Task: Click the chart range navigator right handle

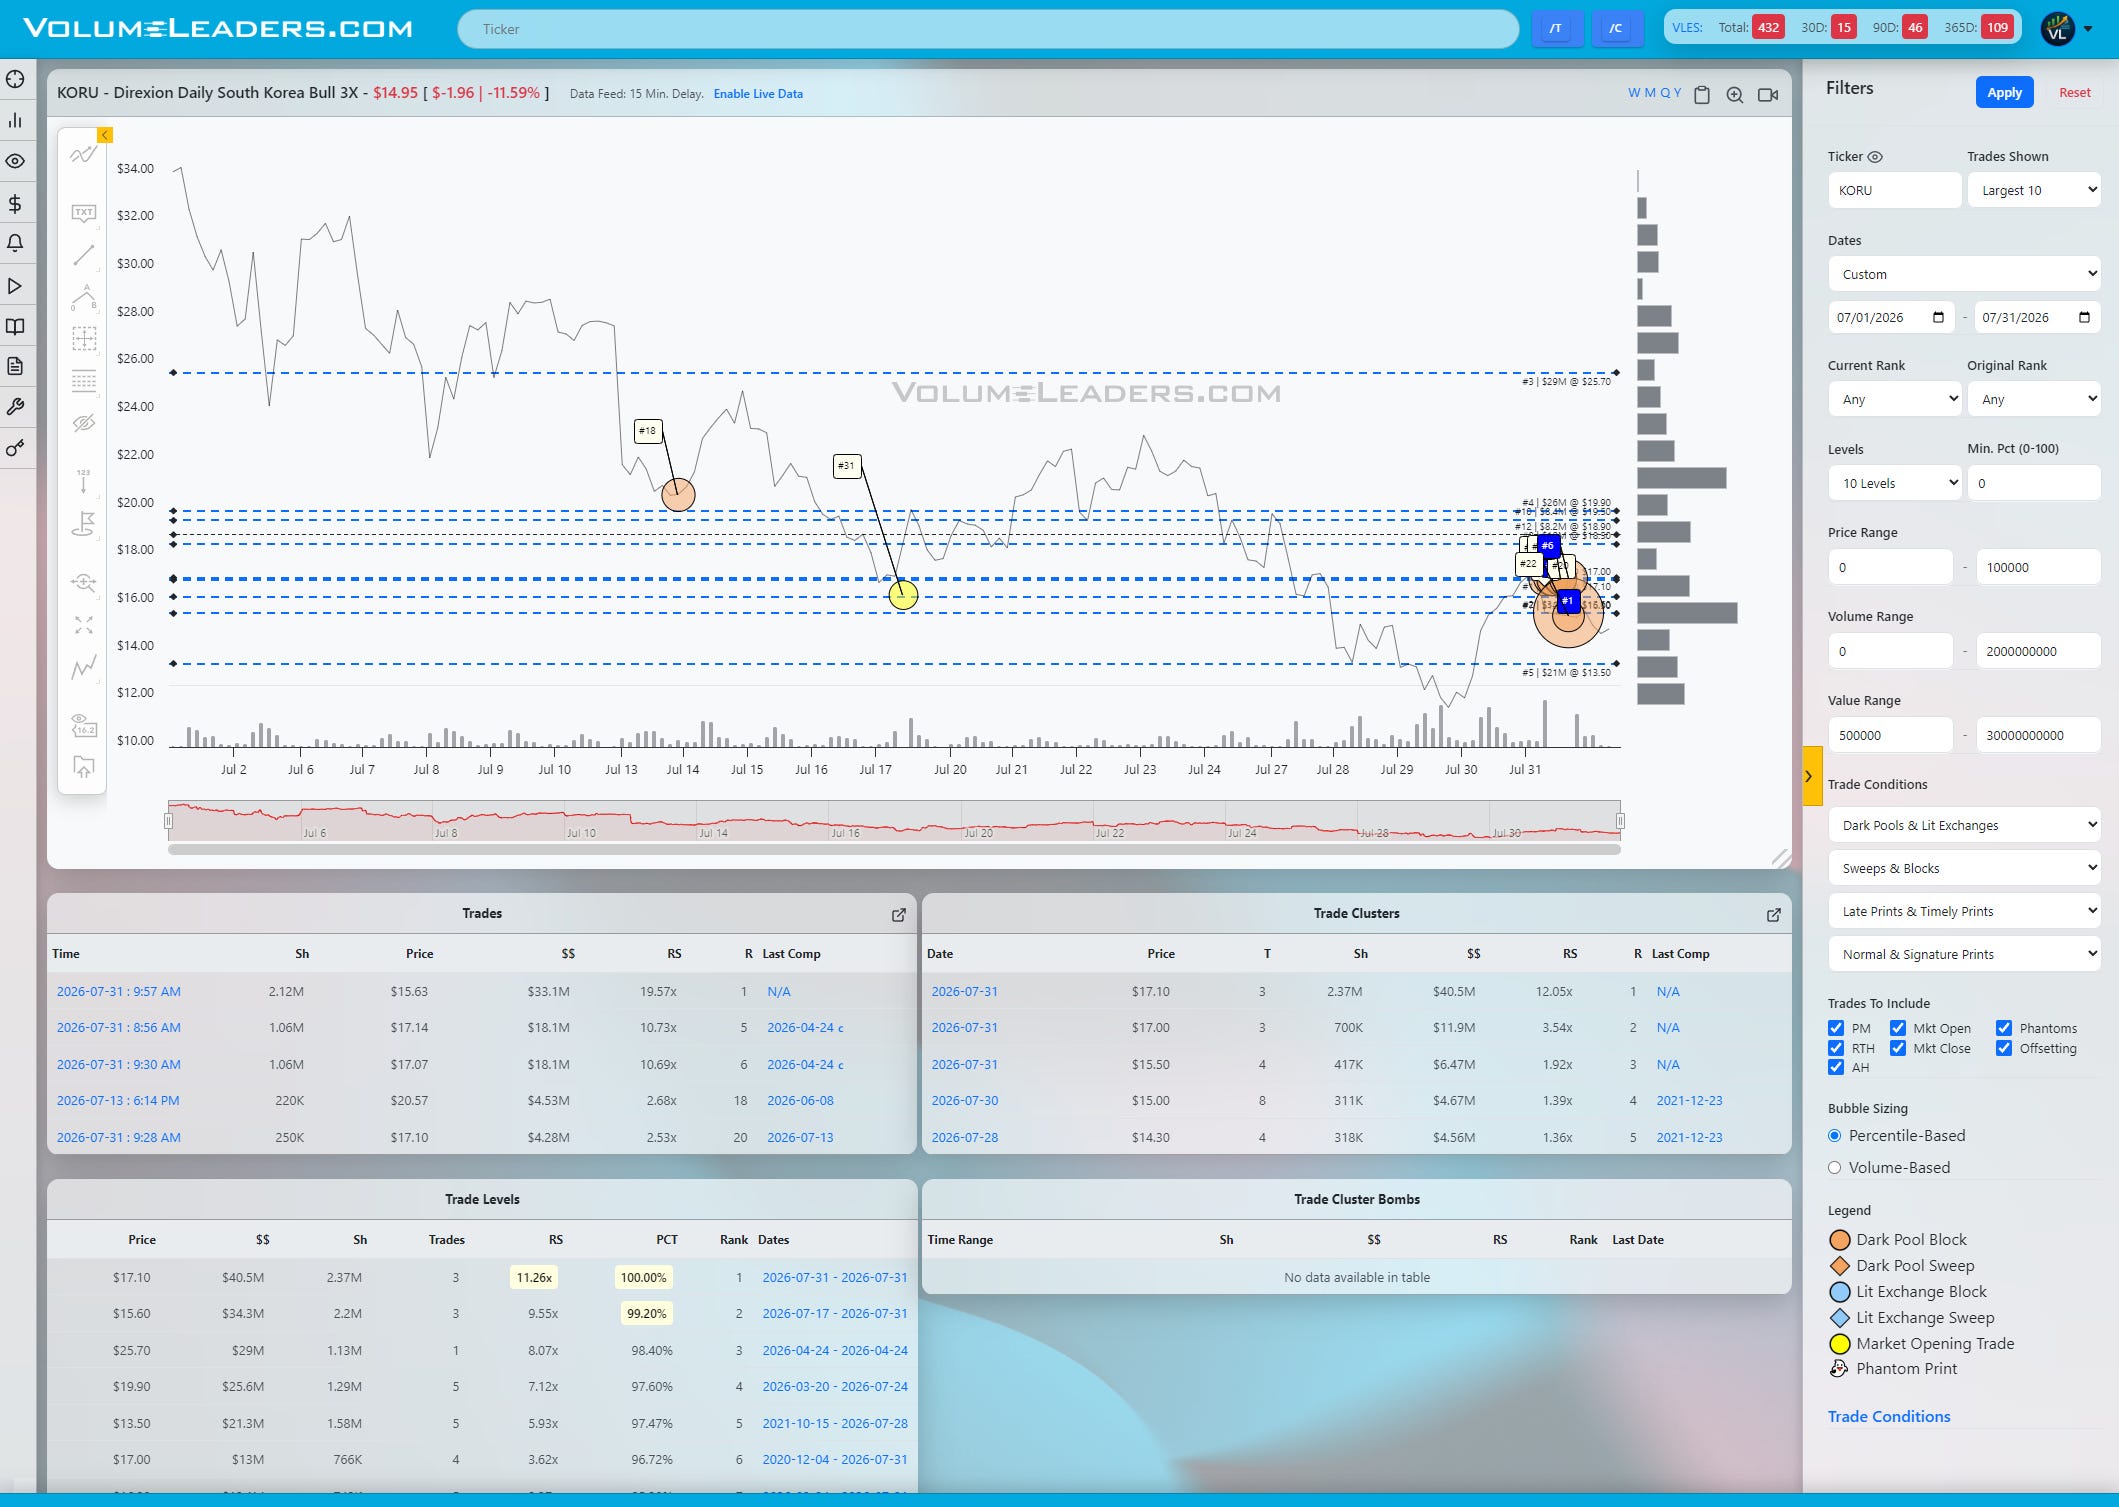Action: click(1620, 821)
